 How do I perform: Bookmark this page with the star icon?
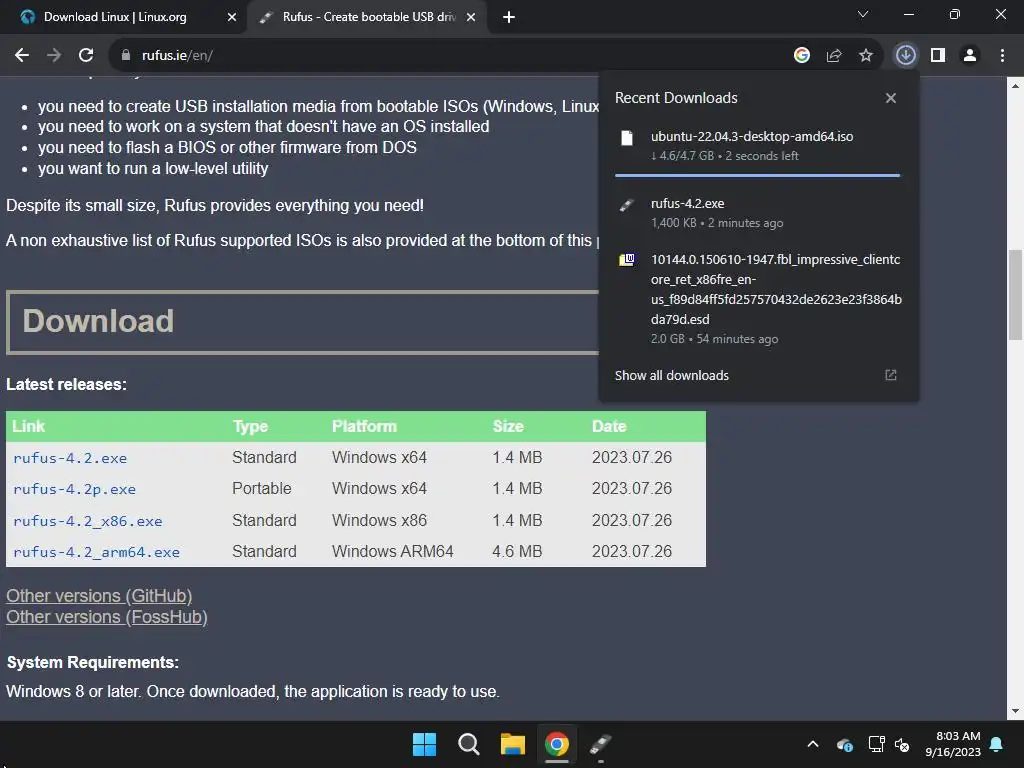tap(866, 56)
